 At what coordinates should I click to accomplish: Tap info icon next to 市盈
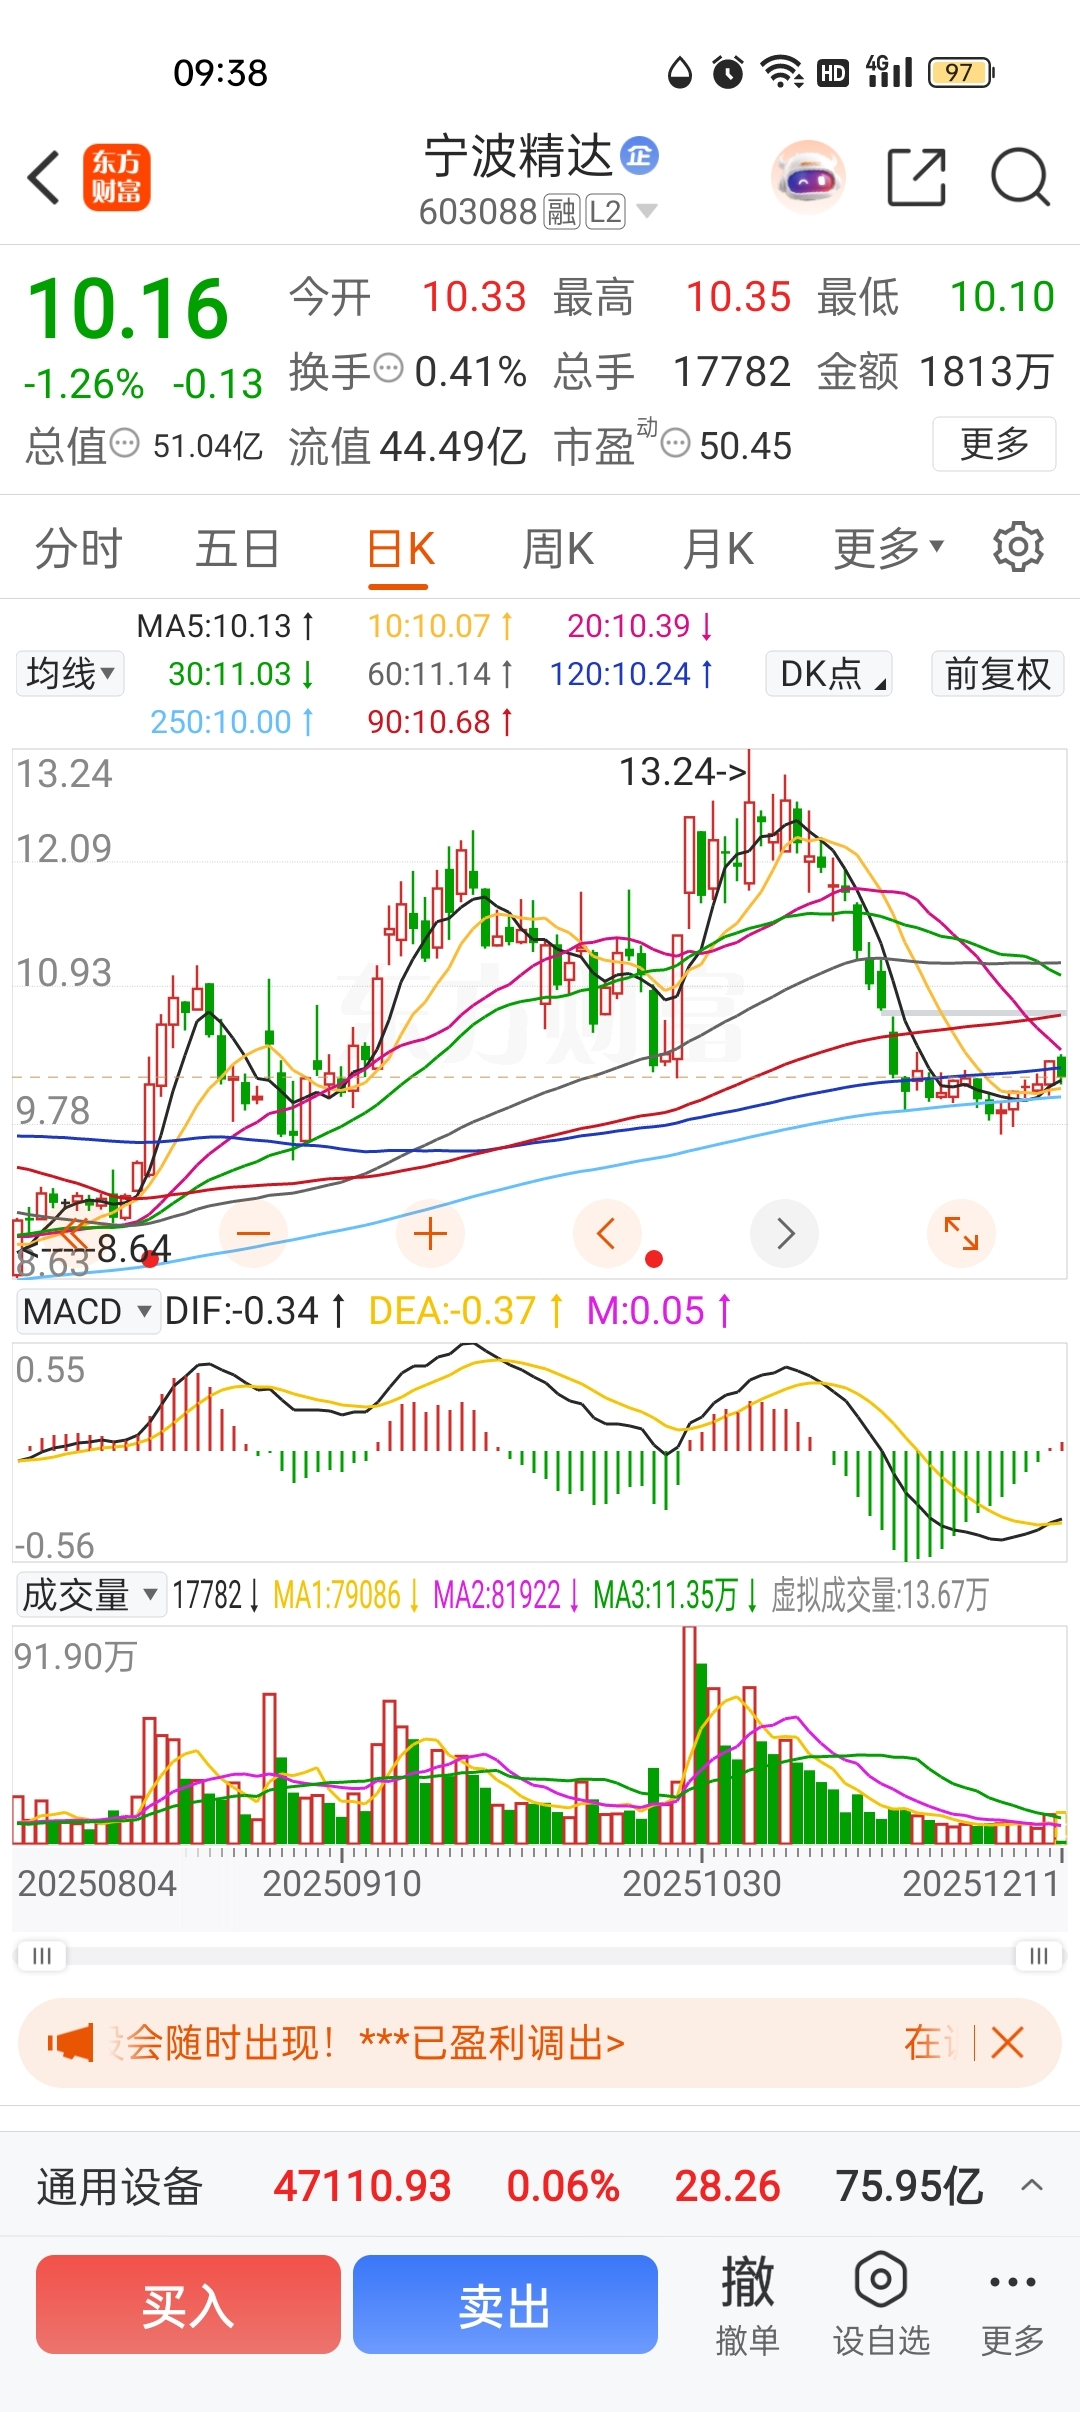(676, 442)
